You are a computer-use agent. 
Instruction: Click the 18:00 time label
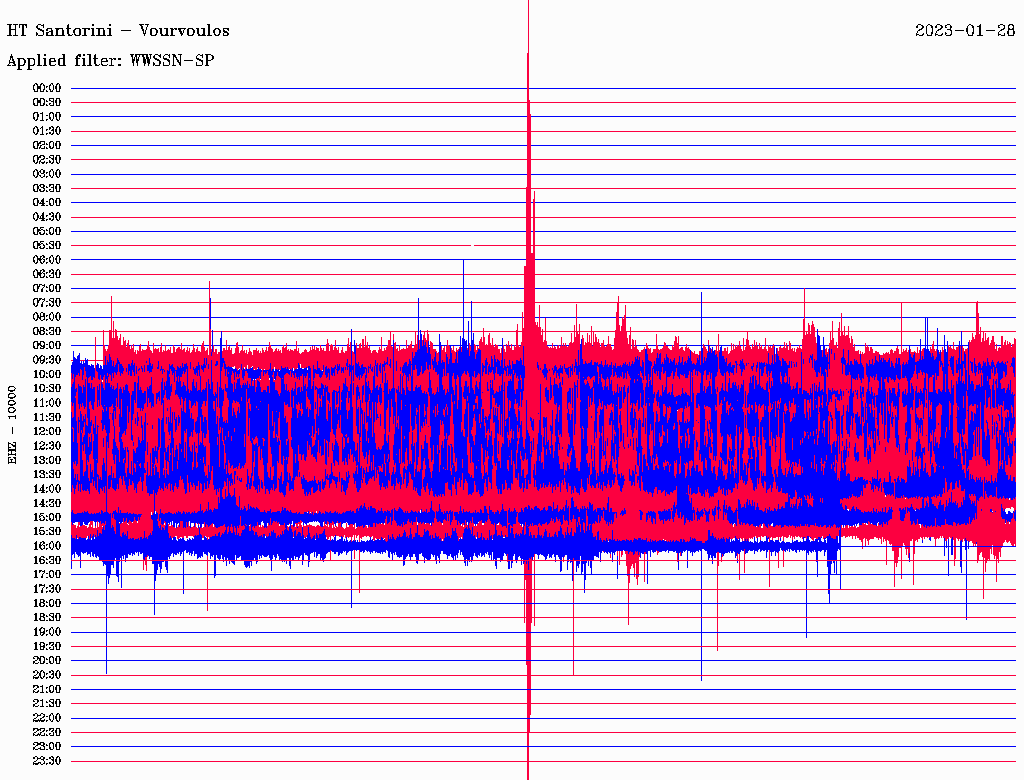[x=47, y=604]
